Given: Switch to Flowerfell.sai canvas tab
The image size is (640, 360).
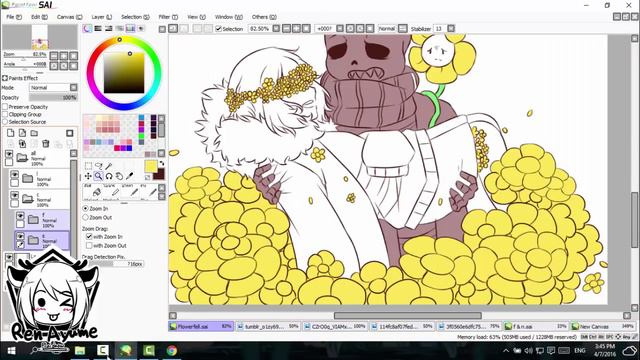Looking at the screenshot, I should pyautogui.click(x=201, y=327).
